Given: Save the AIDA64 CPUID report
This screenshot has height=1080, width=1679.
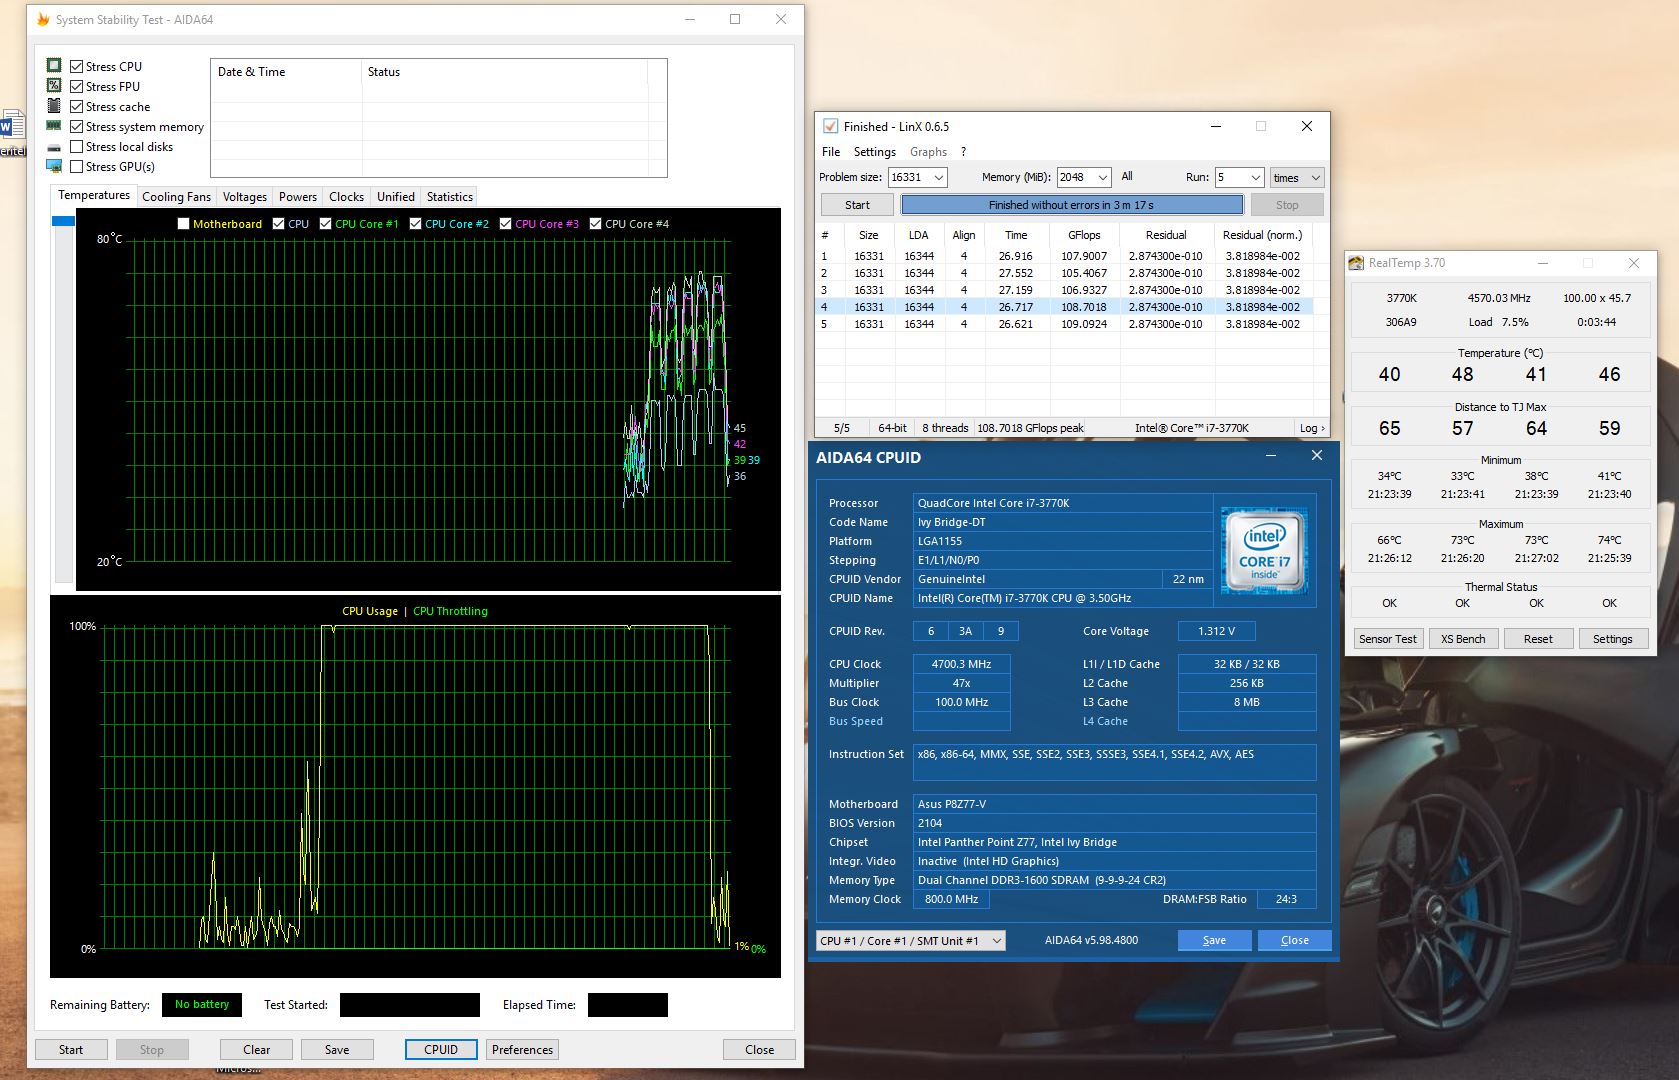Looking at the screenshot, I should click(1214, 941).
